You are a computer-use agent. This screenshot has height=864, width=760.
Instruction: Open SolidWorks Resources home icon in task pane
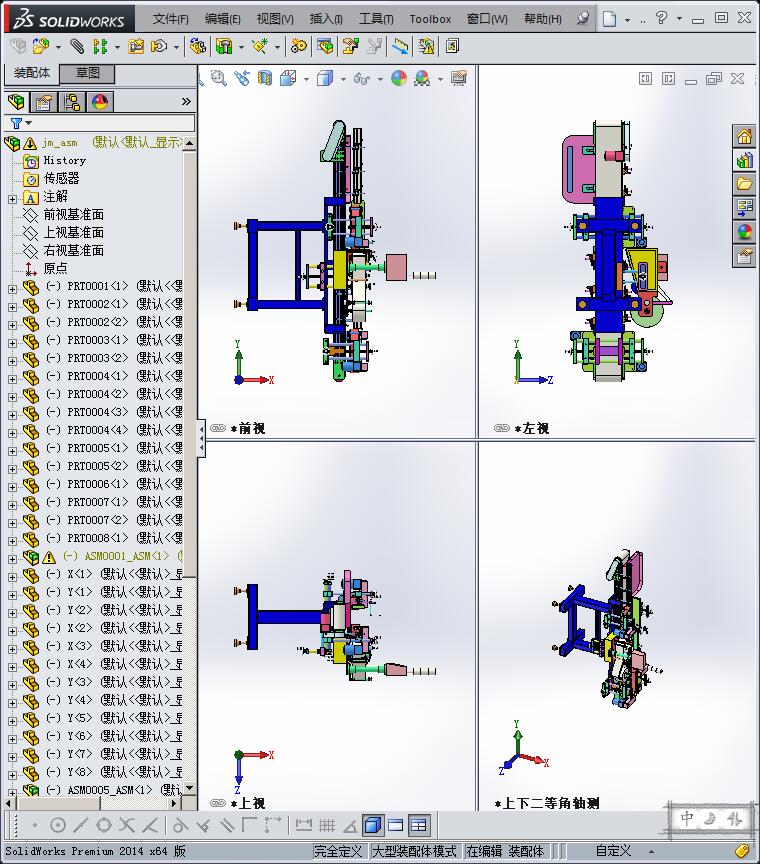pos(745,136)
